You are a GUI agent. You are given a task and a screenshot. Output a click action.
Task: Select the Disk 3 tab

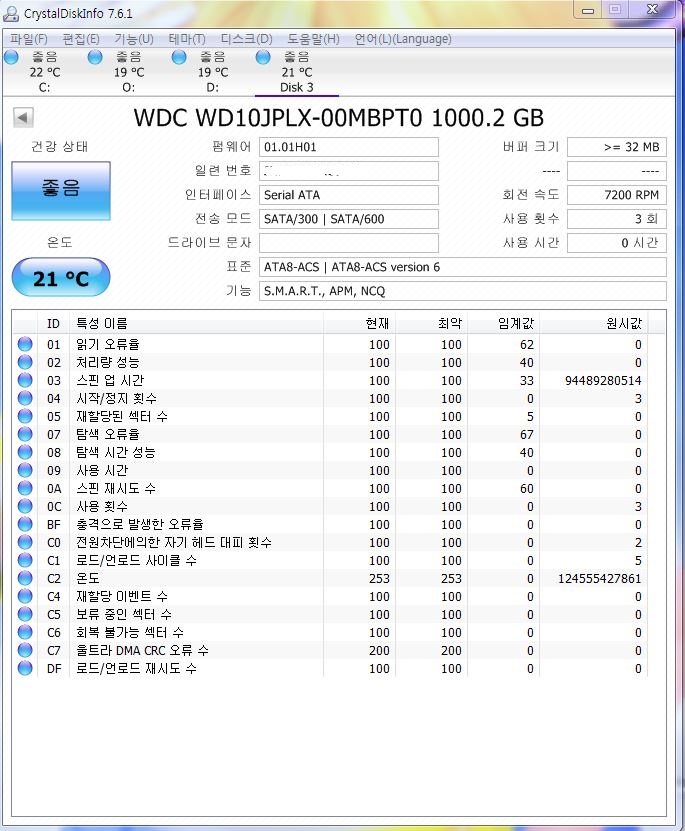[297, 72]
